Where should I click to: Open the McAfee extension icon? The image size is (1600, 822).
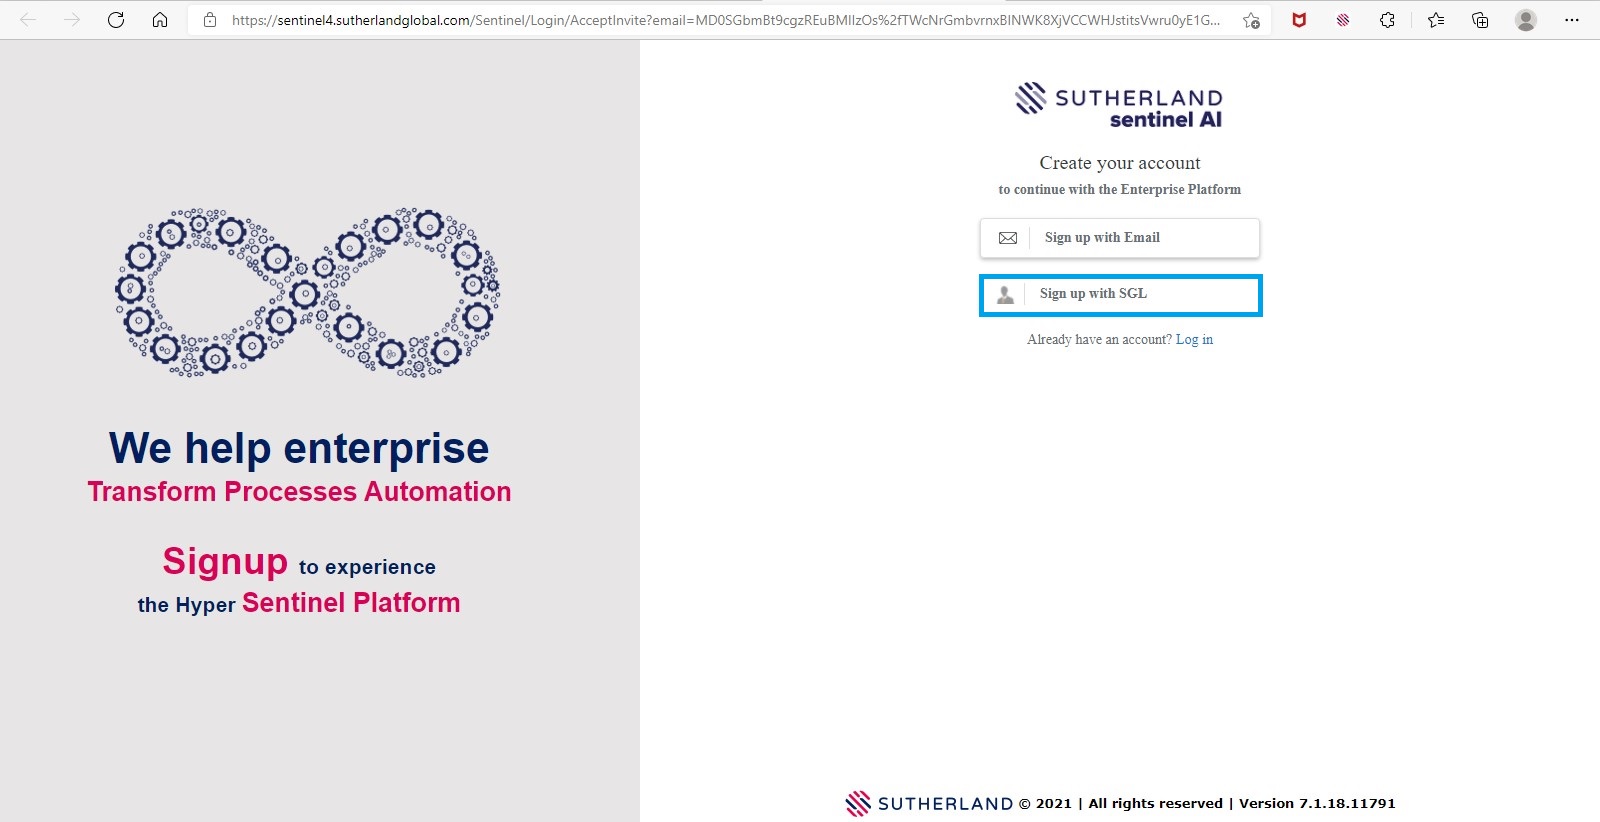(1299, 20)
